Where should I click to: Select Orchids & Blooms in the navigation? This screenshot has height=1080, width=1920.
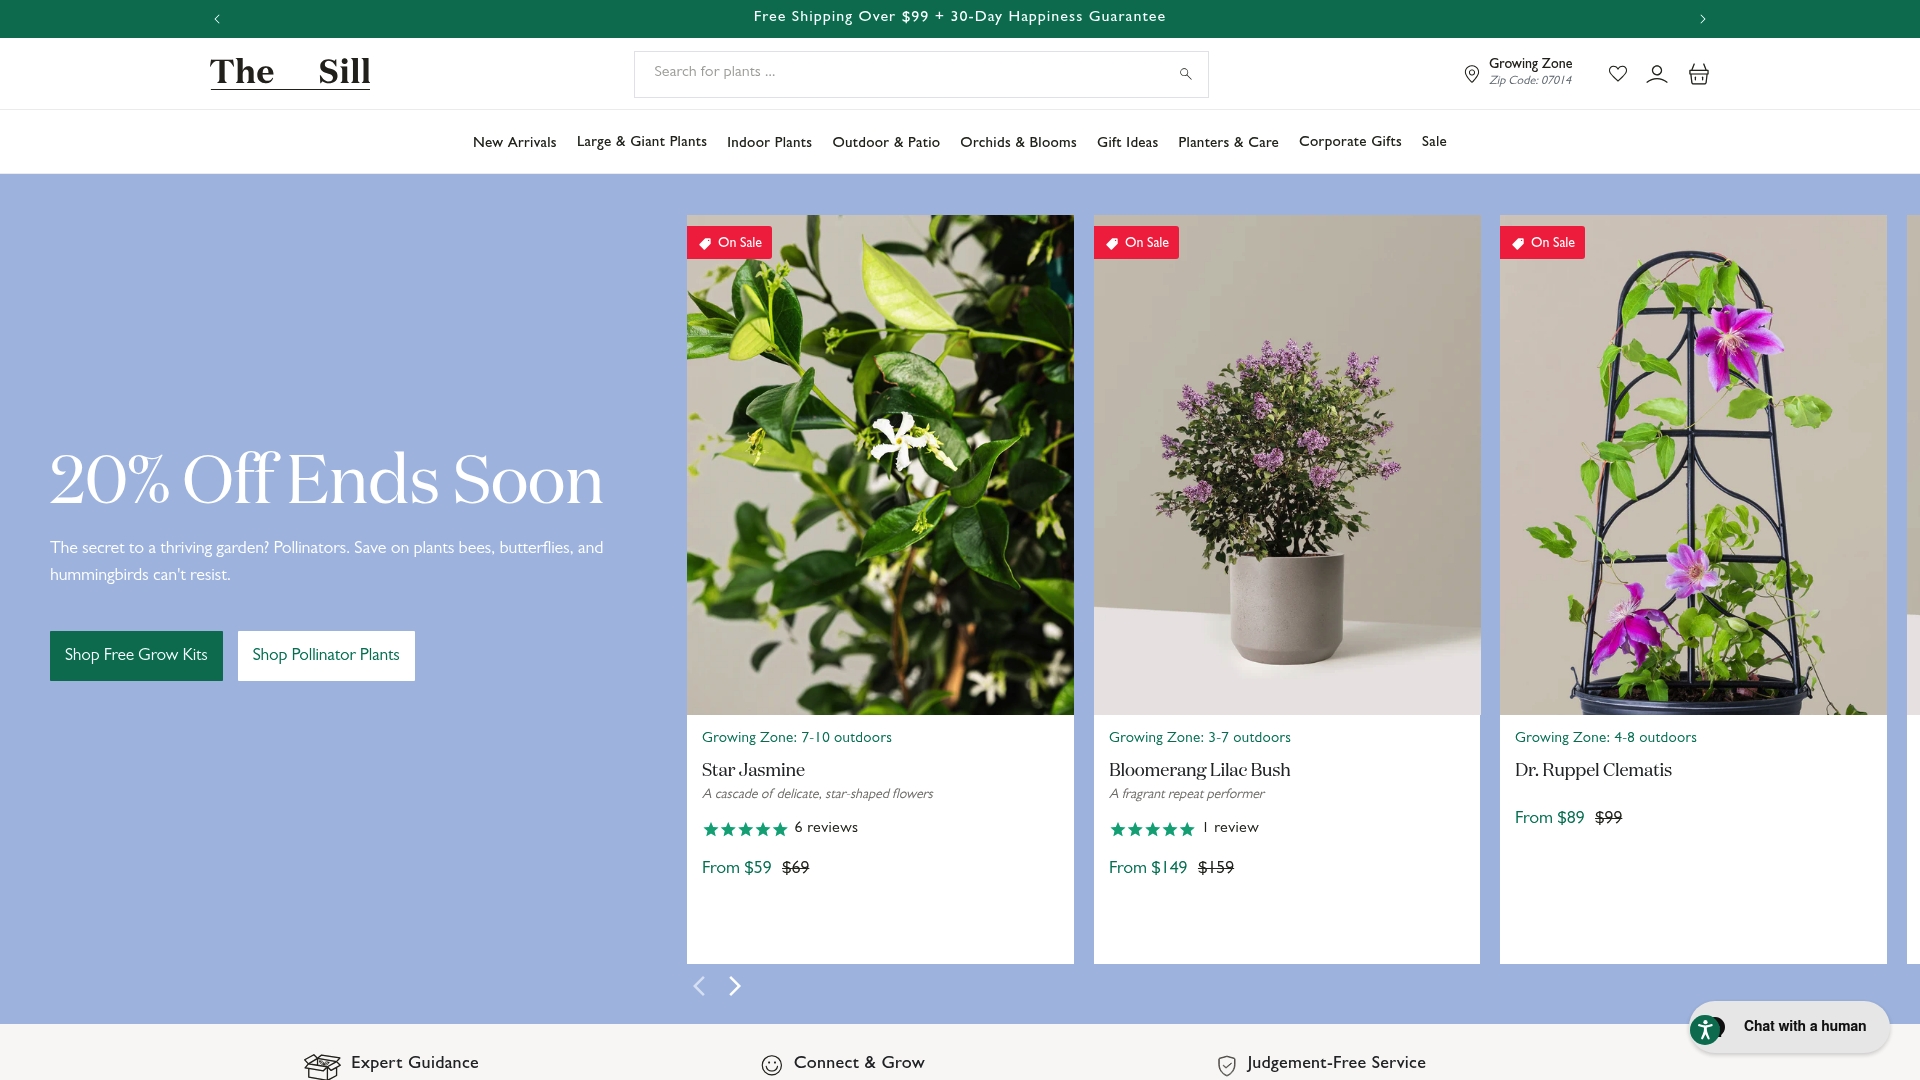click(1018, 142)
